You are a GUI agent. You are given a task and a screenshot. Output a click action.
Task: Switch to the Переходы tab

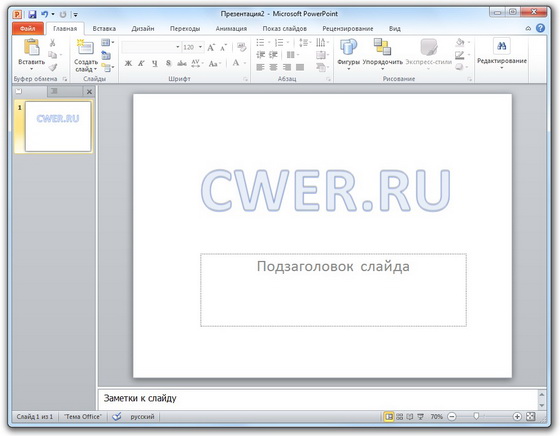pyautogui.click(x=185, y=29)
